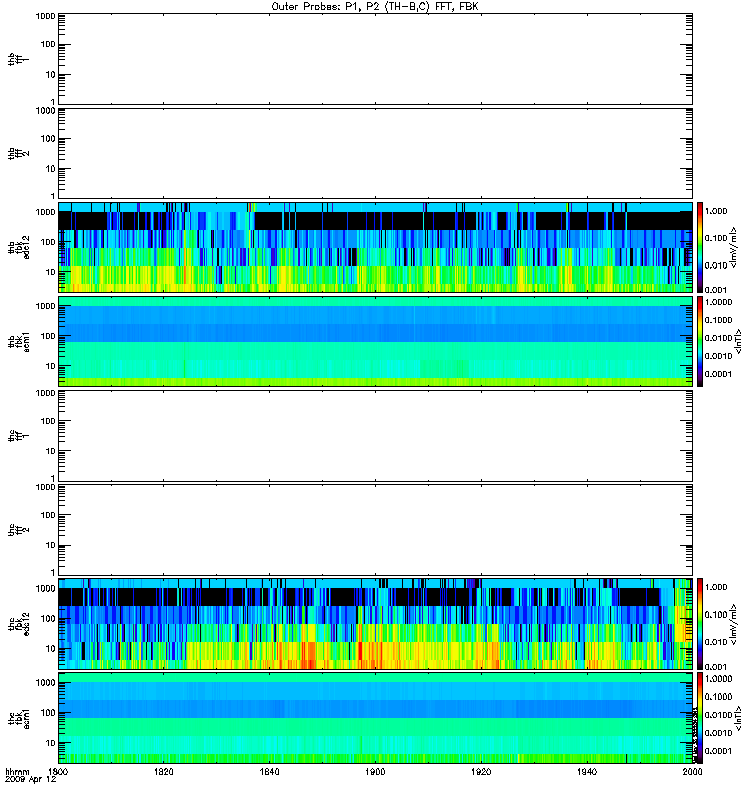
Task: Click the 2000 time axis label
Action: (692, 771)
